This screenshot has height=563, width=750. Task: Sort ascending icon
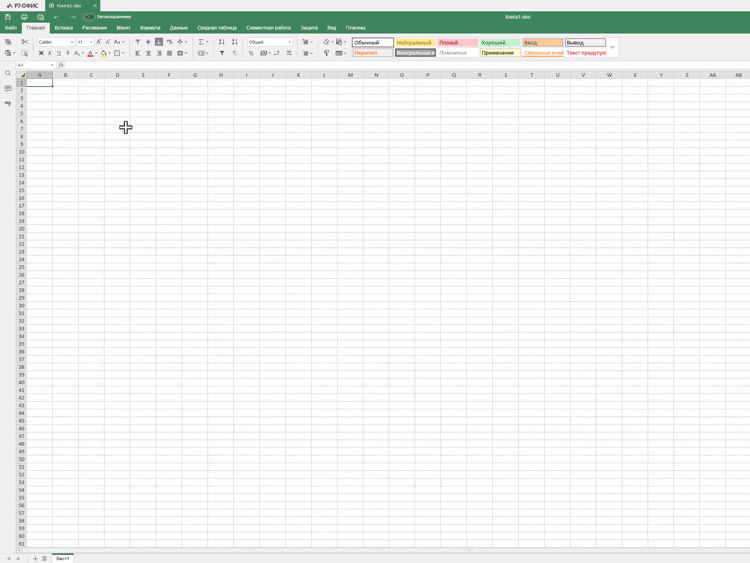(221, 42)
